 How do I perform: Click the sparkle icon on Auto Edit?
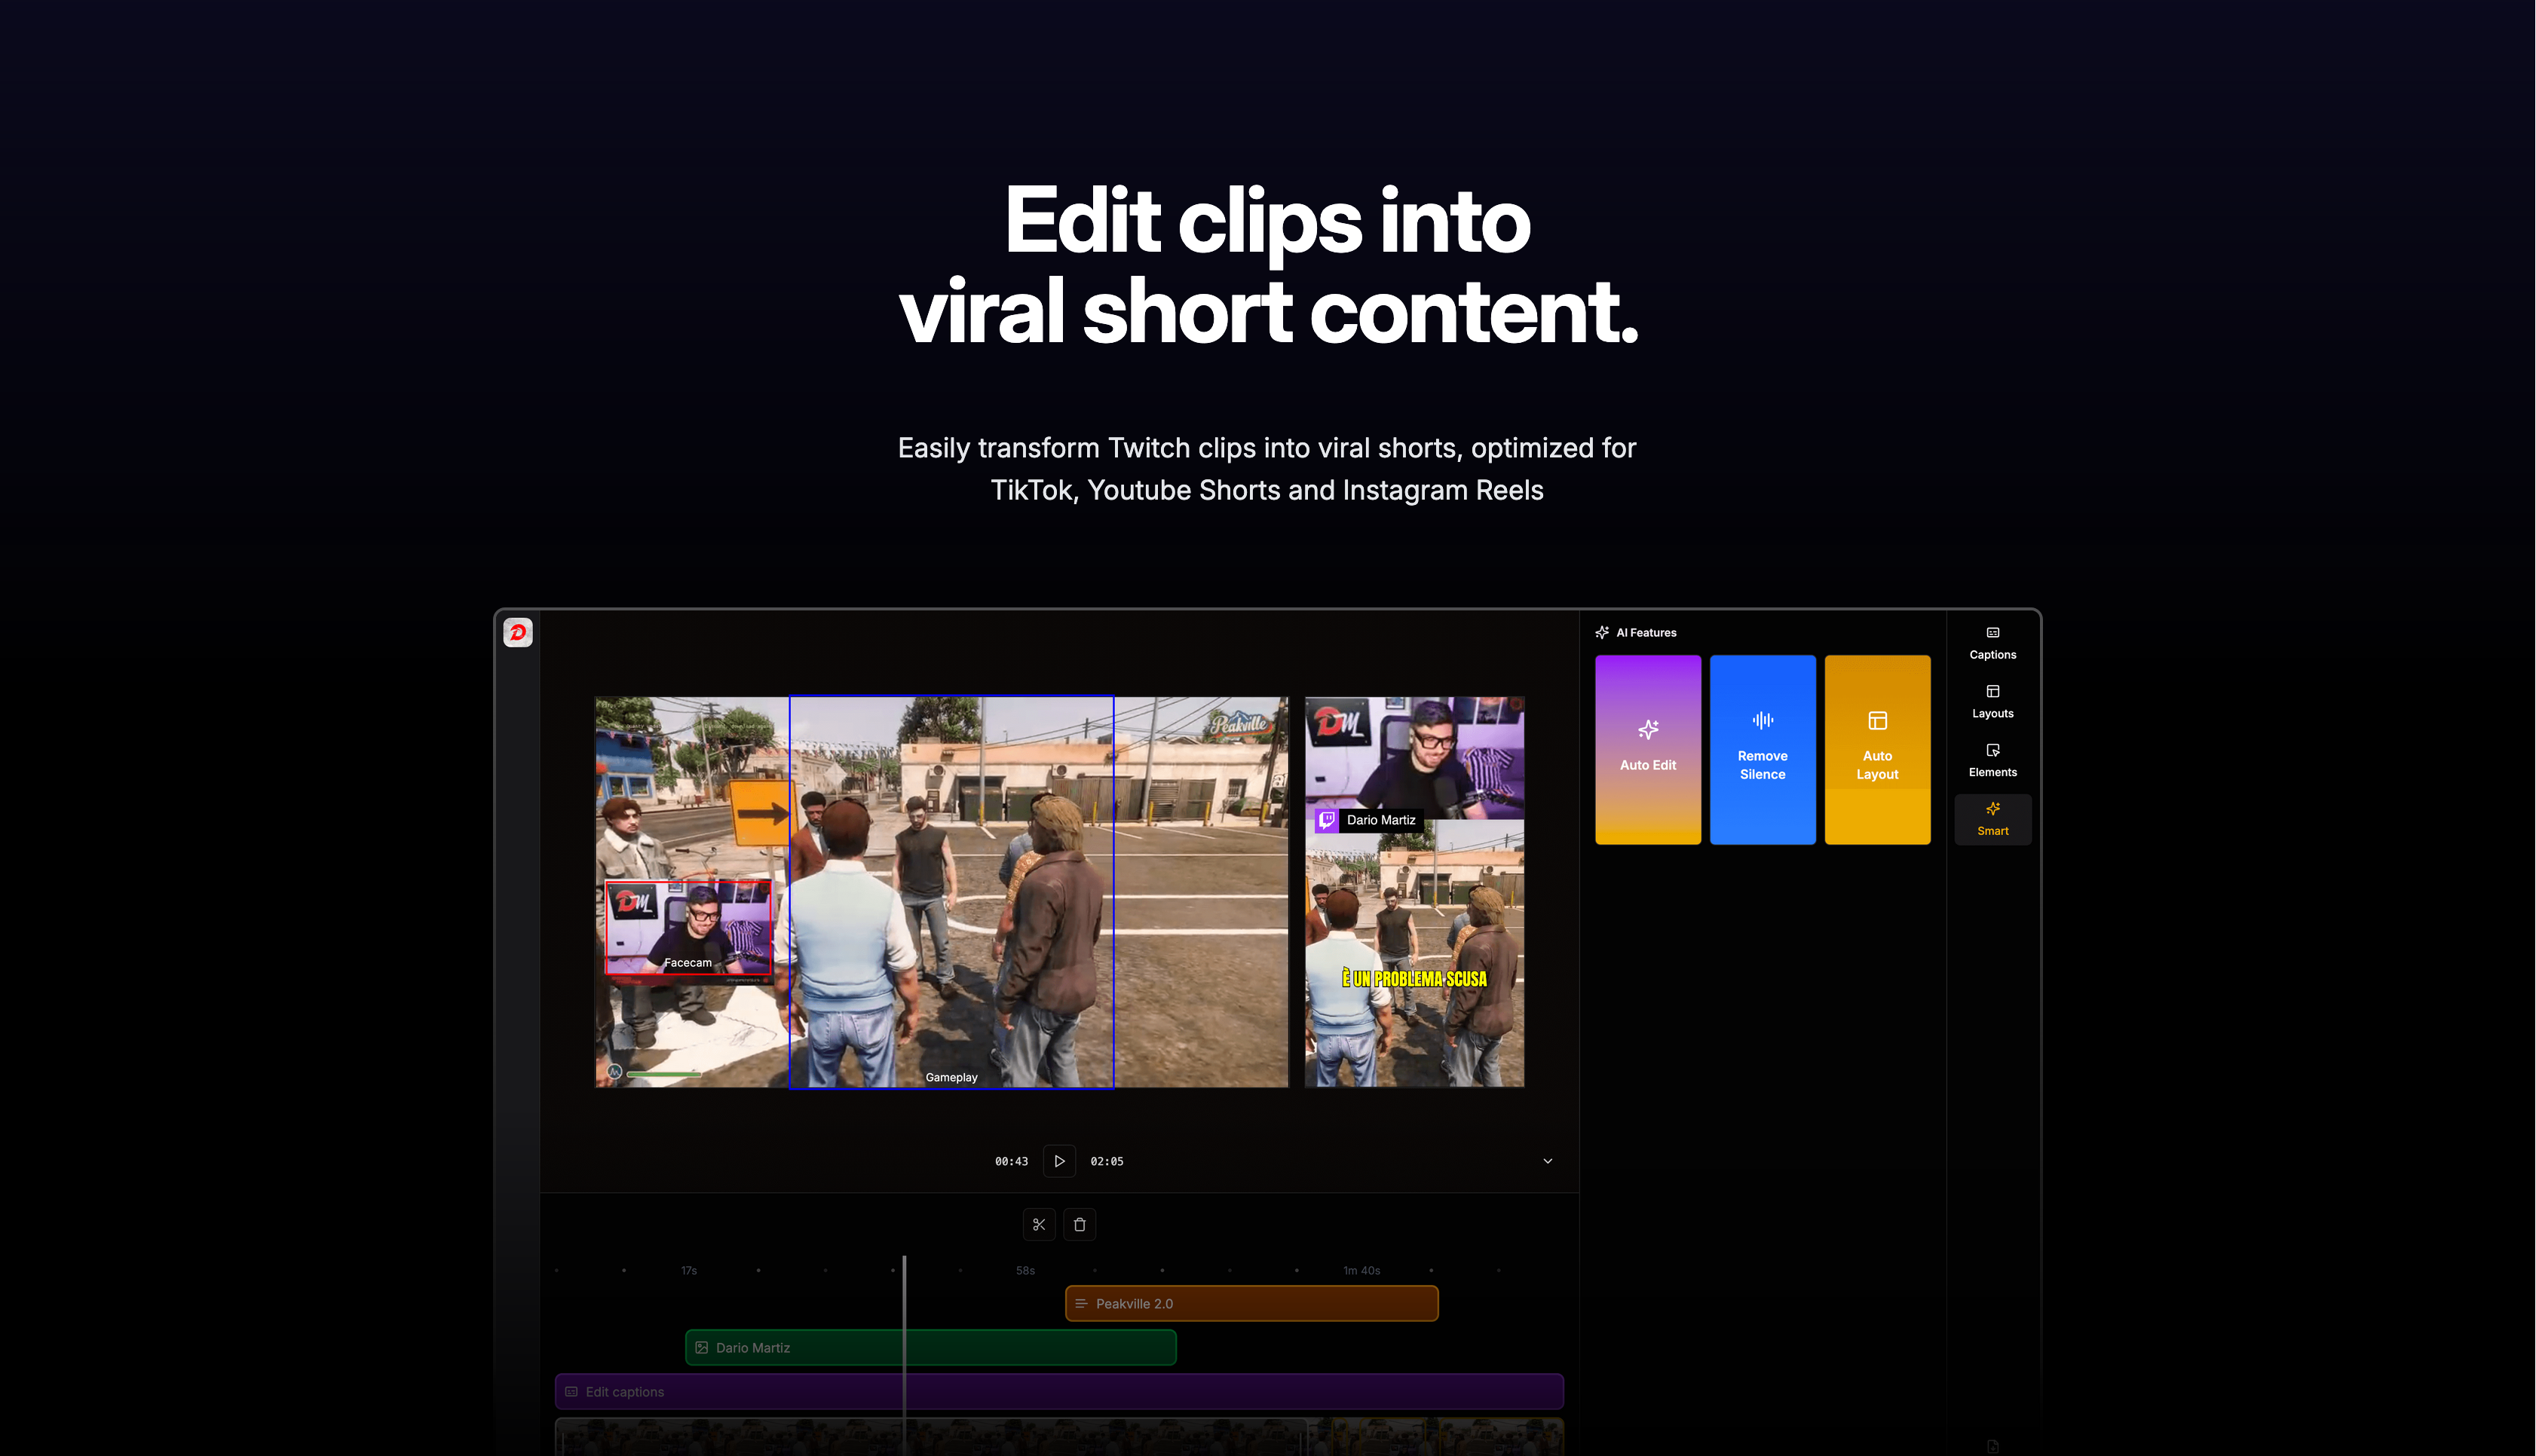(x=1647, y=729)
